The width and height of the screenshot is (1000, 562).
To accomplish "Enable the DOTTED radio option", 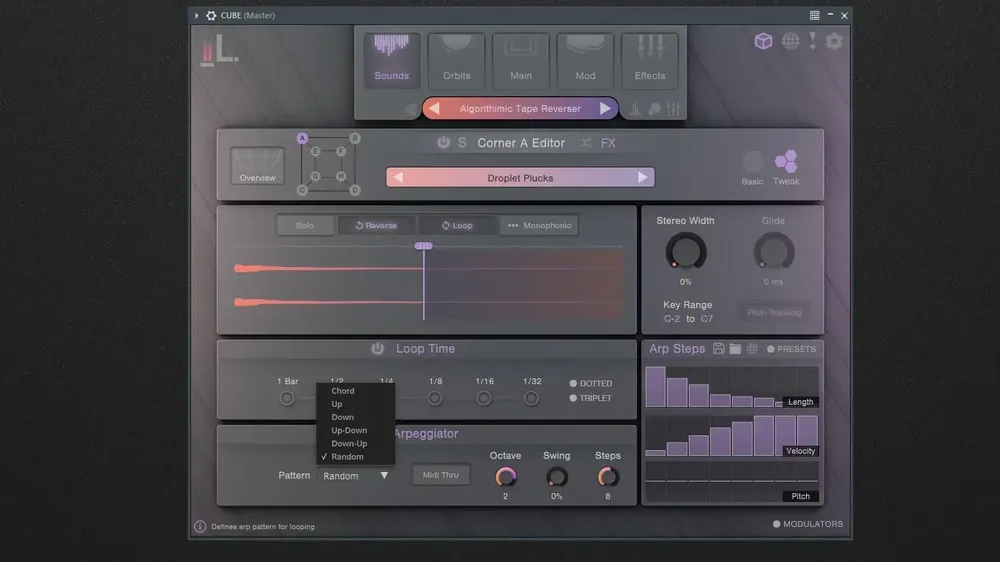I will tap(573, 383).
